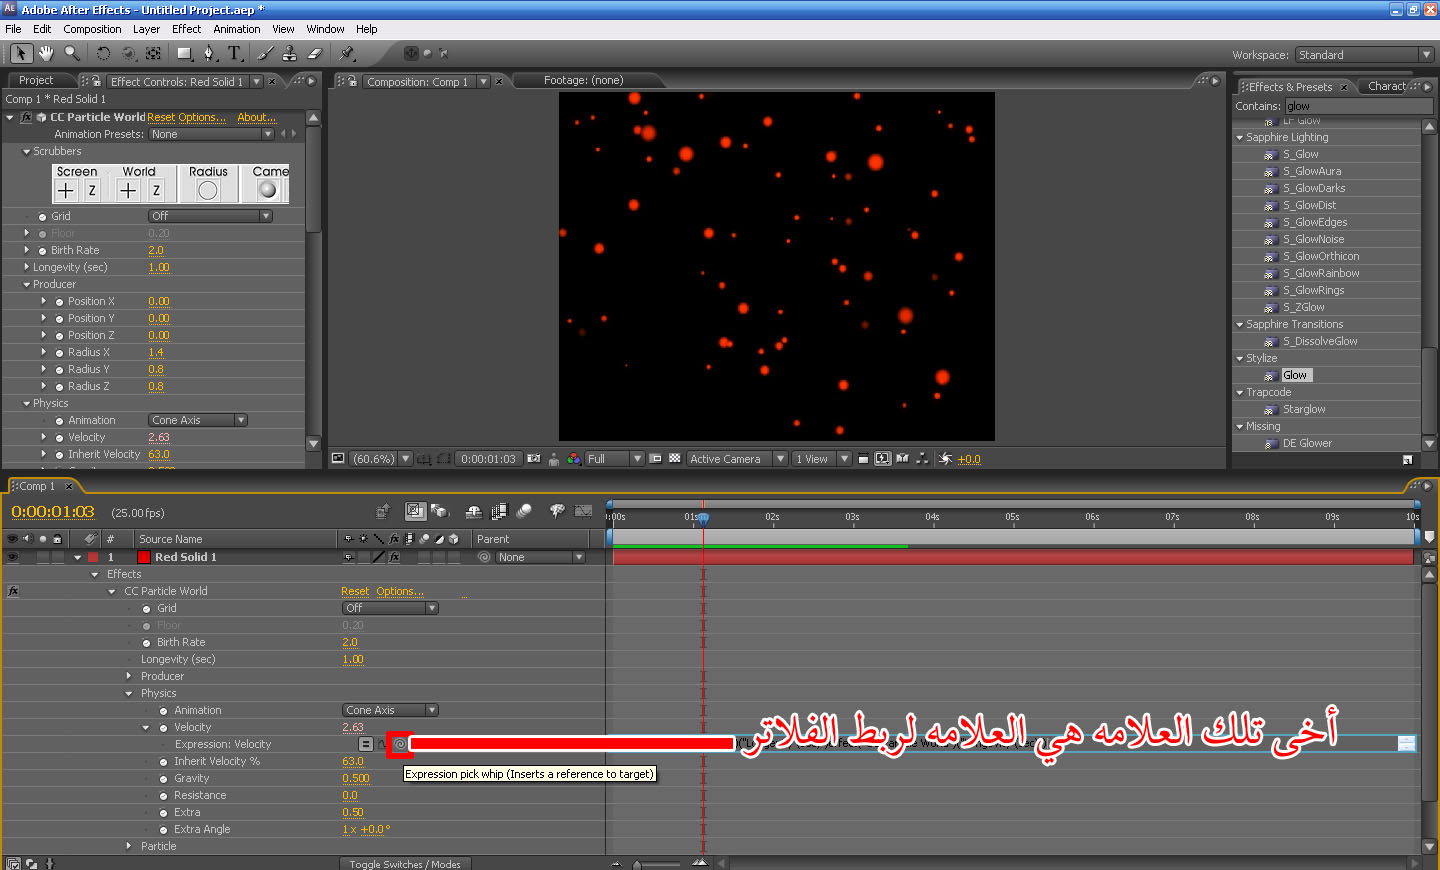
Task: Toggle the transparency grid checkerboard icon
Action: tap(675, 459)
